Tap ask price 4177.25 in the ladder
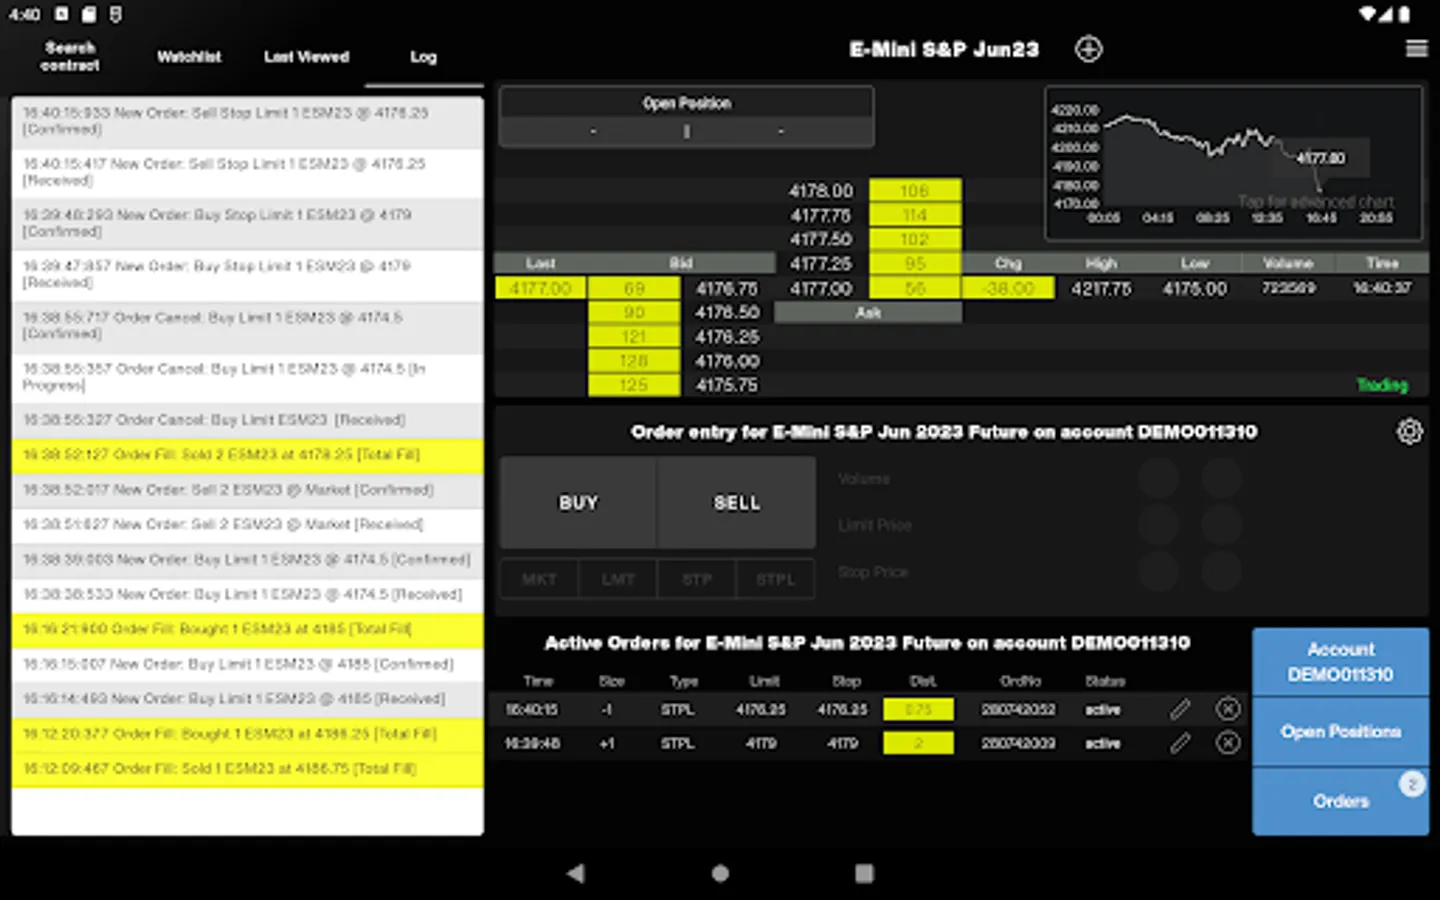The height and width of the screenshot is (900, 1440). point(821,264)
